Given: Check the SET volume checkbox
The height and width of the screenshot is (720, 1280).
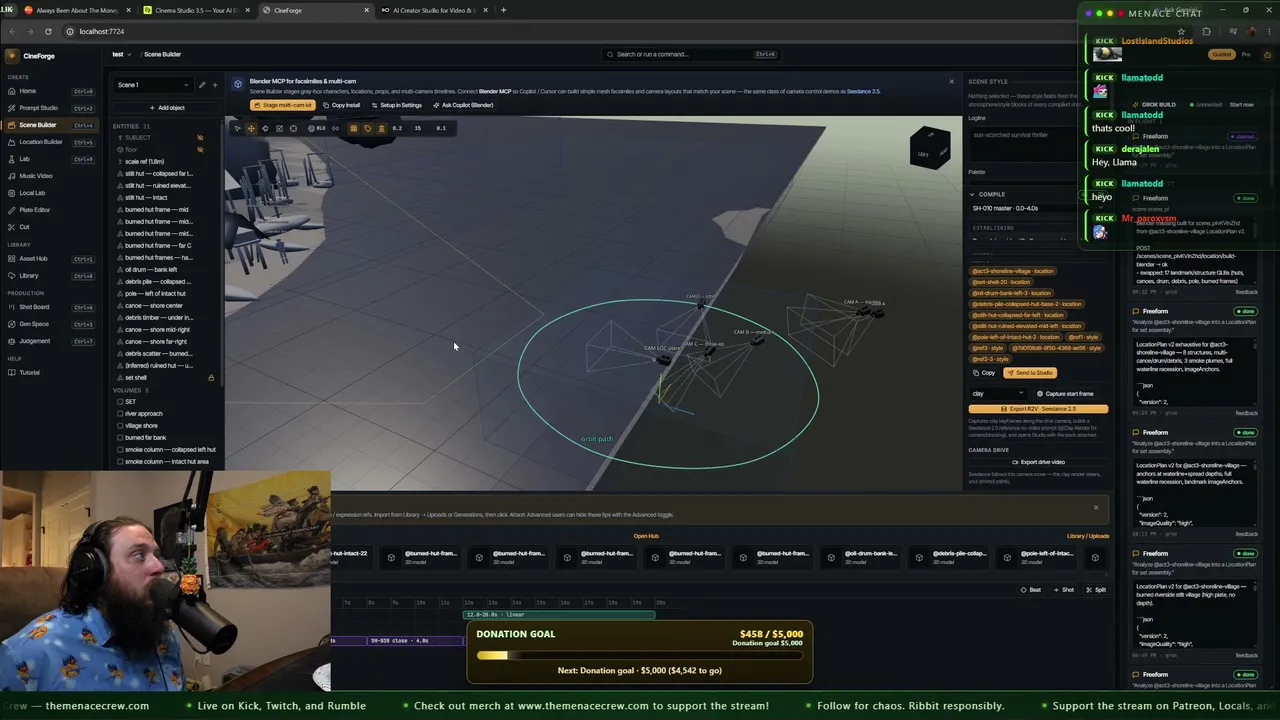Looking at the screenshot, I should point(121,402).
